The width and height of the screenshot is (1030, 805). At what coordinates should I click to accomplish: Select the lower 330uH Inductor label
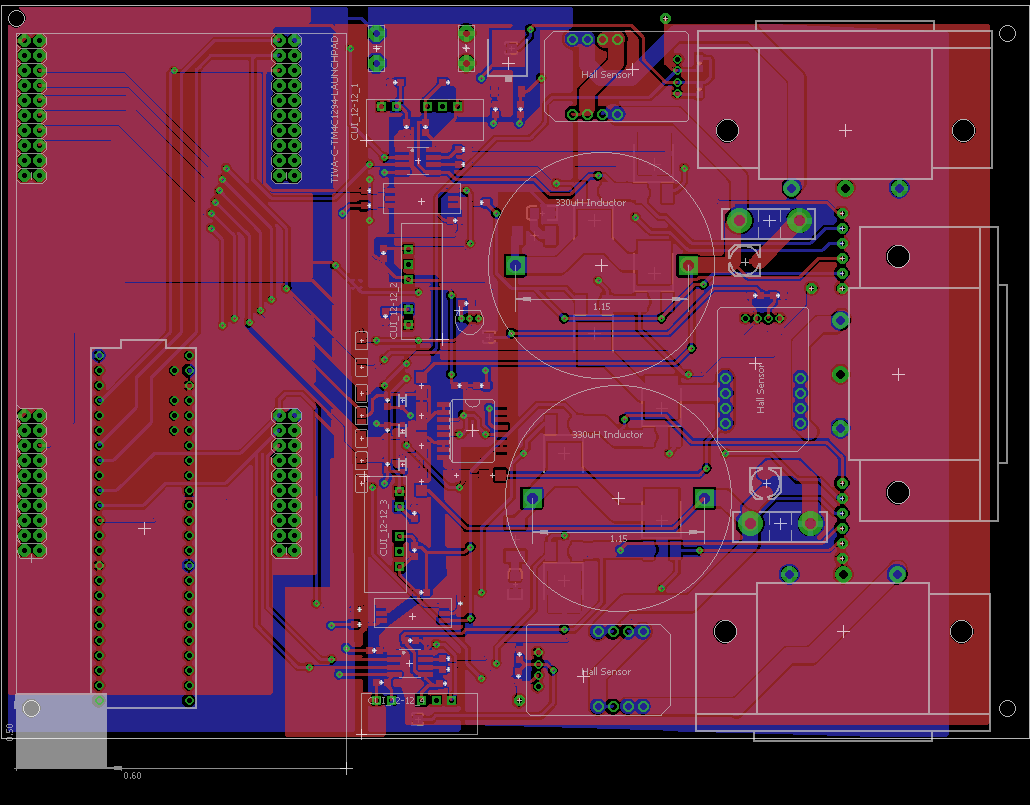[x=608, y=435]
